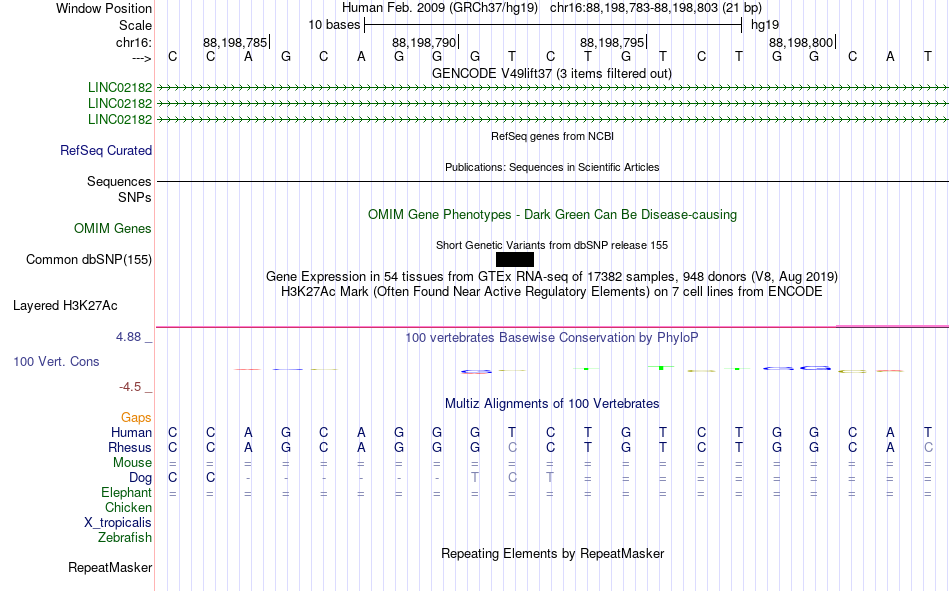Open the OMIM Genes track label
Image resolution: width=950 pixels, height=591 pixels.
[113, 229]
